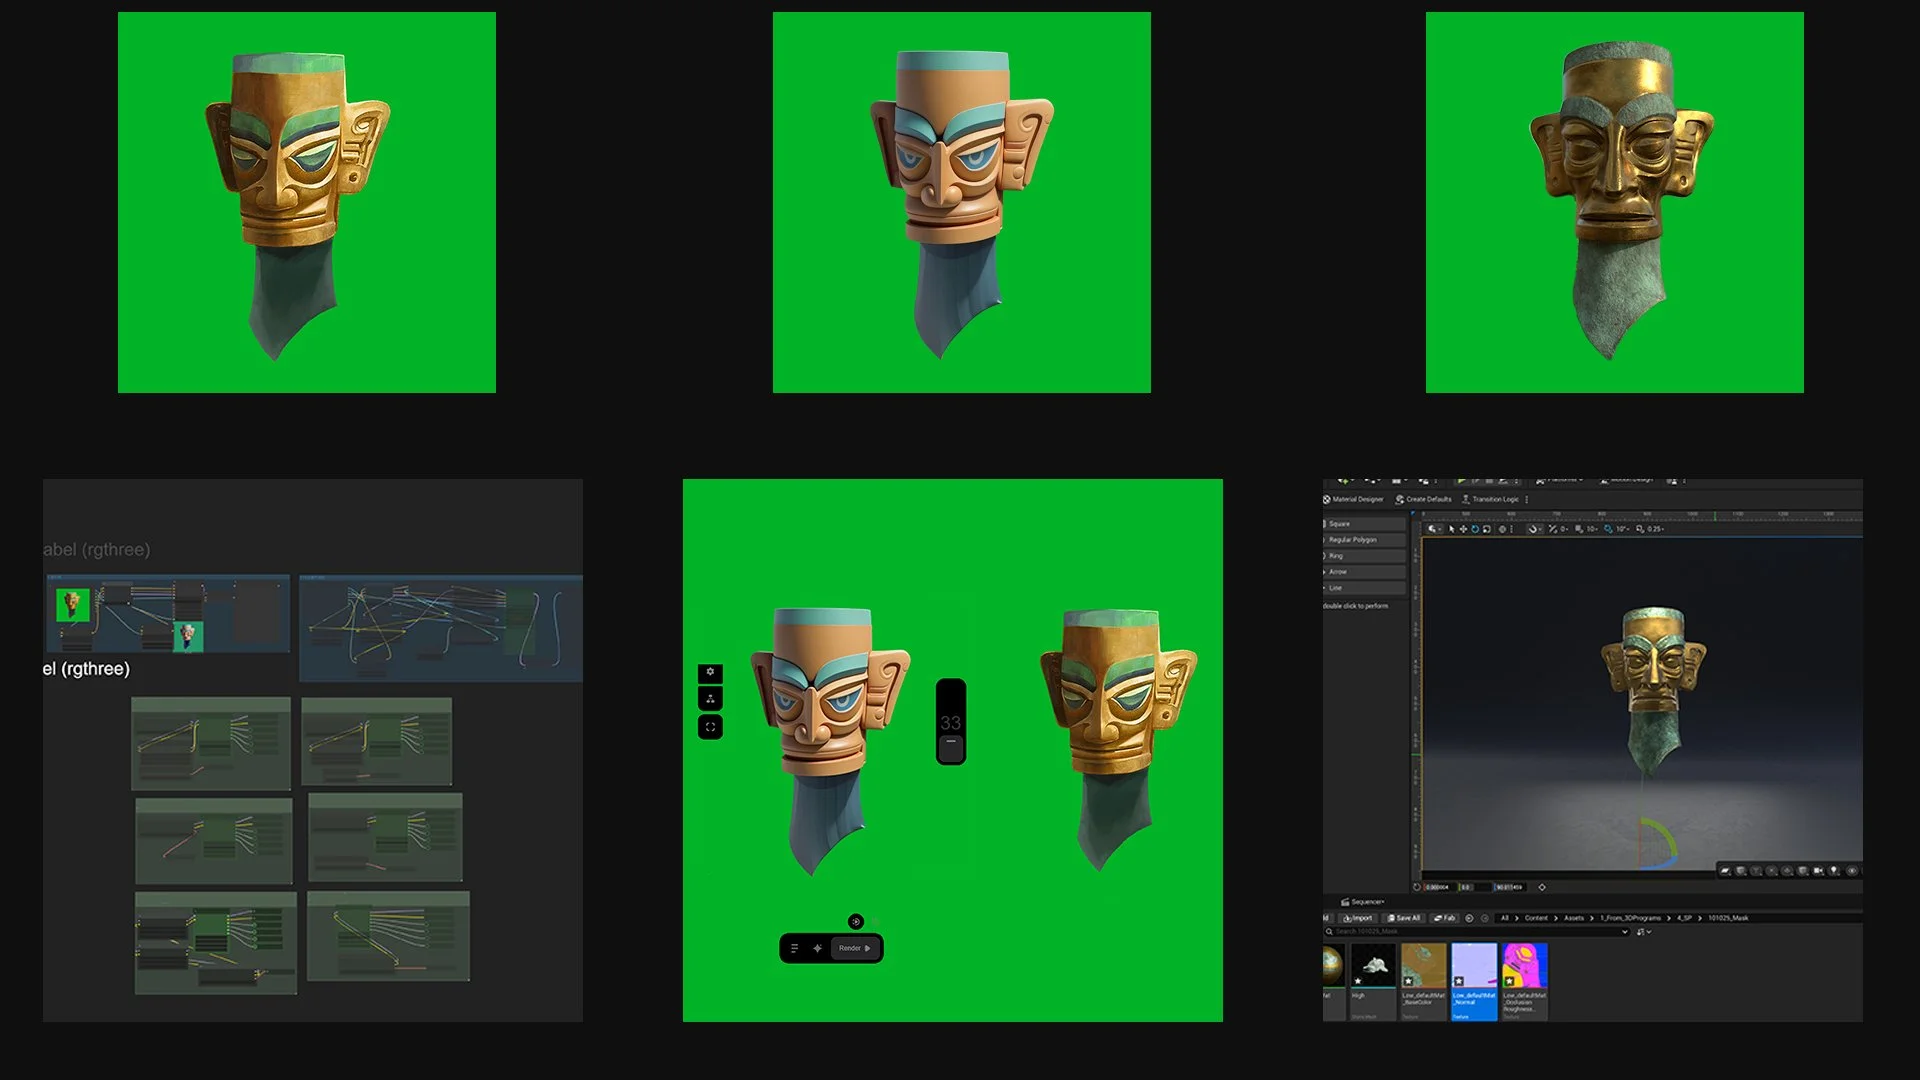This screenshot has width=1920, height=1080.
Task: Select the arrow select tool in viewport toolbar
Action: 1451,529
